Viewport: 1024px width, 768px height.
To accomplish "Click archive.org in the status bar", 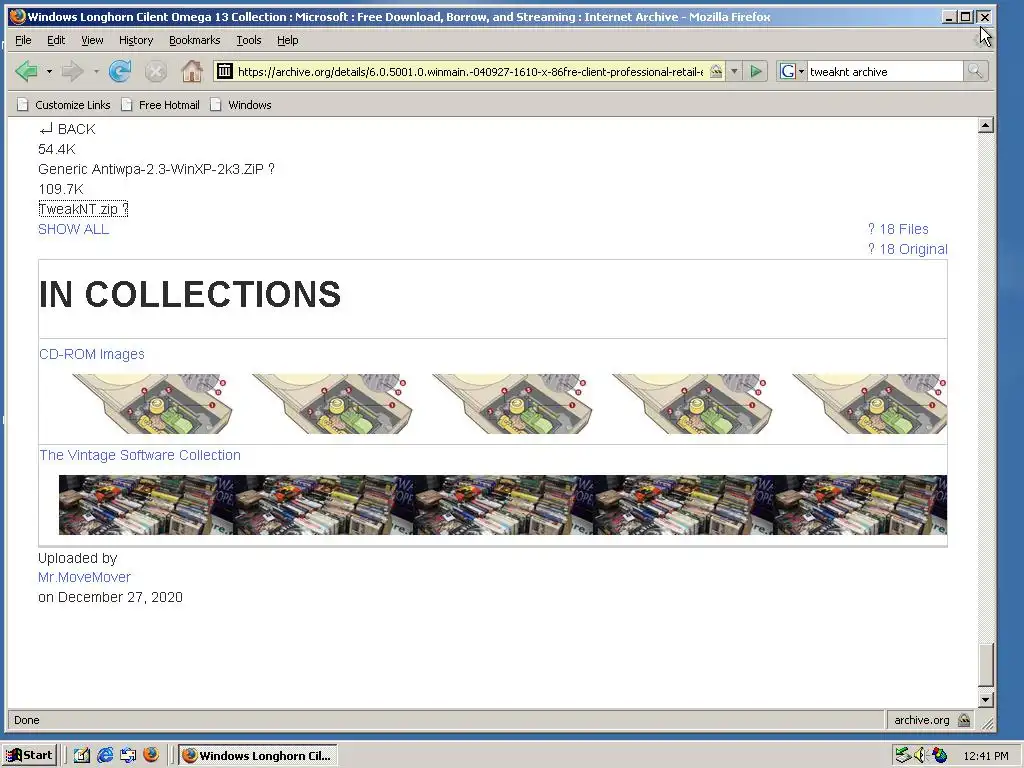I will [921, 720].
